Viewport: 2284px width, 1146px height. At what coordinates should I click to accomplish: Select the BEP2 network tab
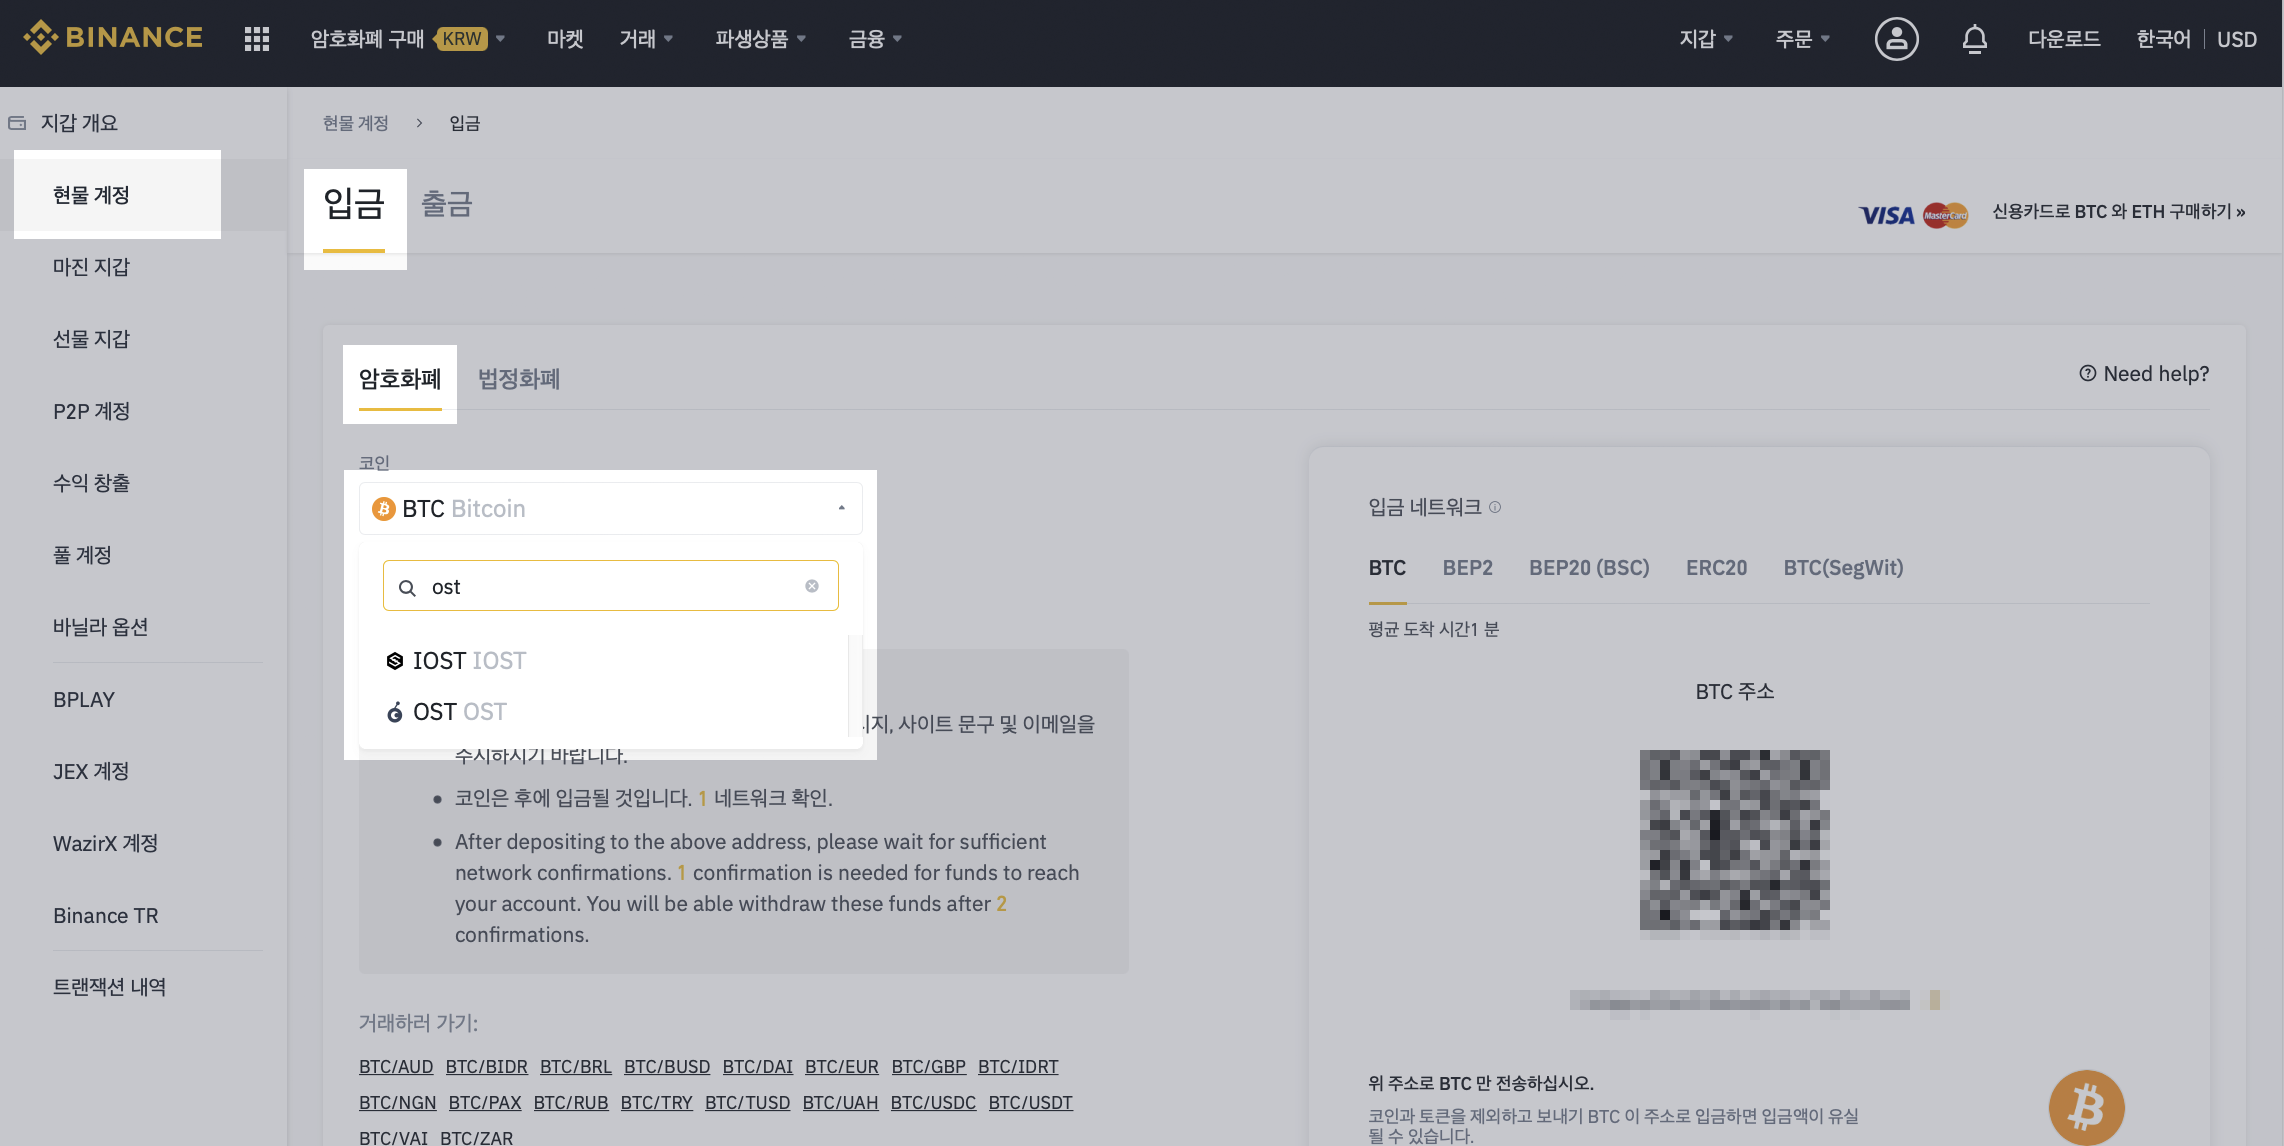coord(1467,568)
